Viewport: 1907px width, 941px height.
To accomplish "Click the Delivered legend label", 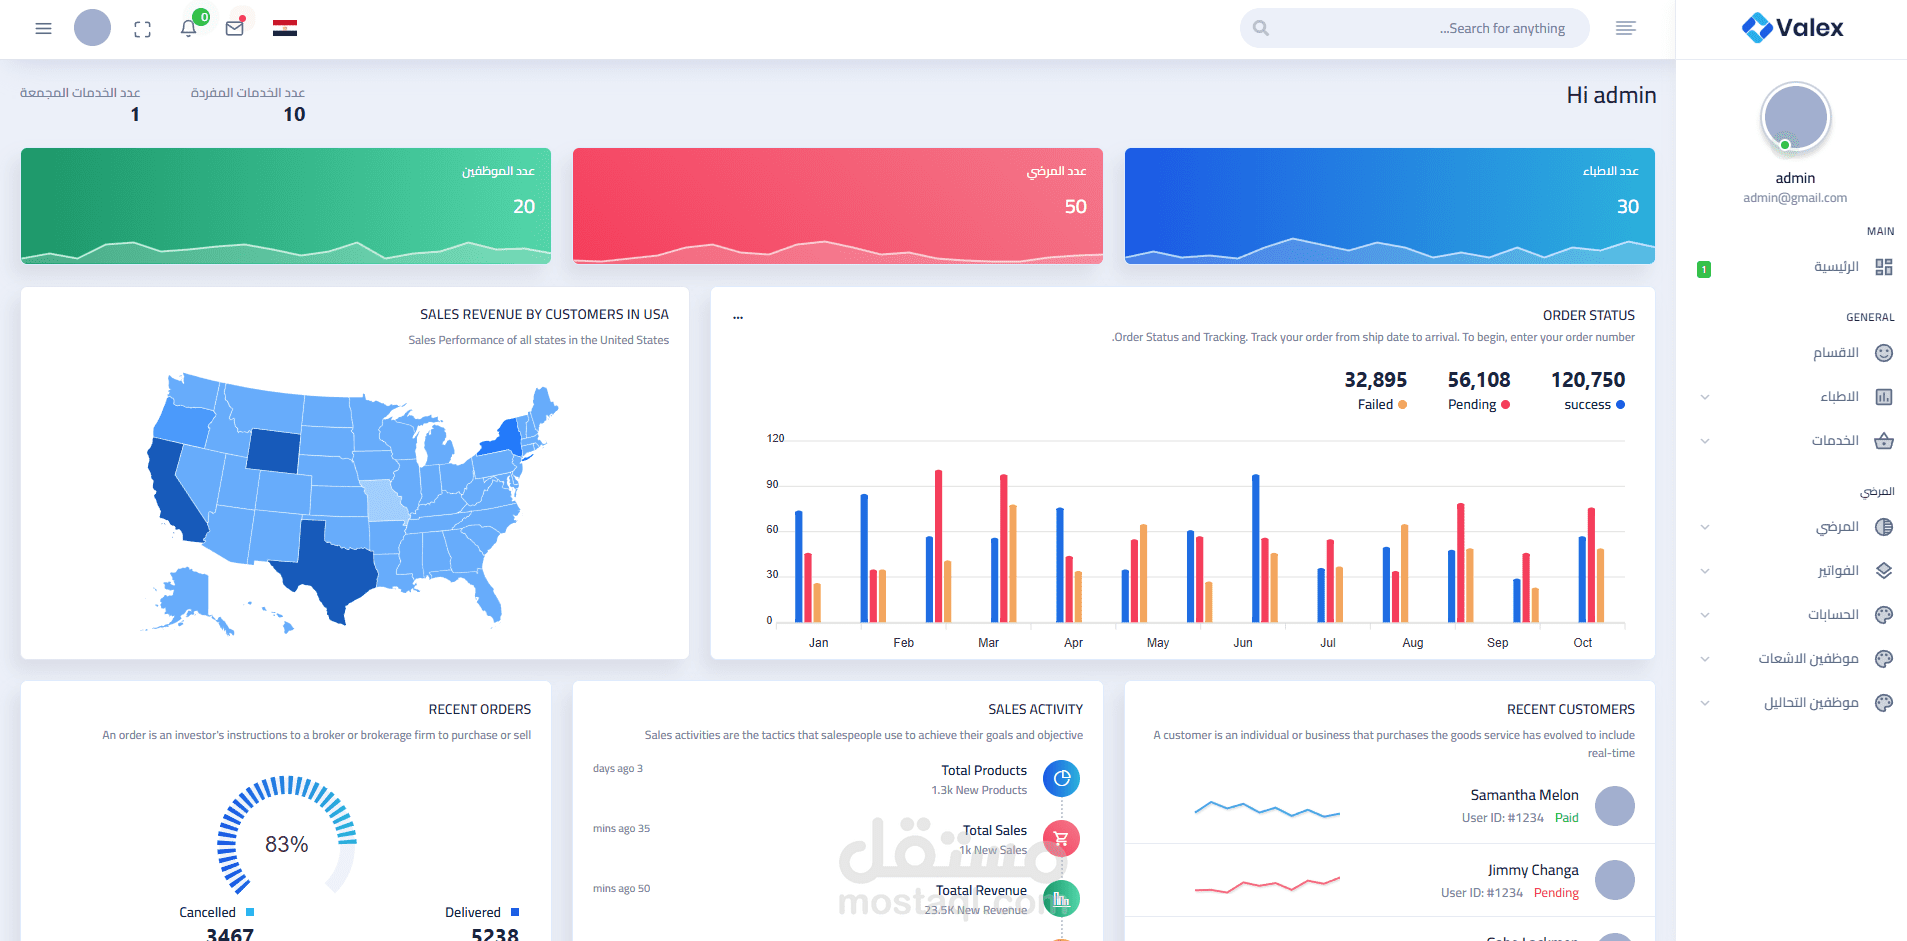I will [473, 912].
